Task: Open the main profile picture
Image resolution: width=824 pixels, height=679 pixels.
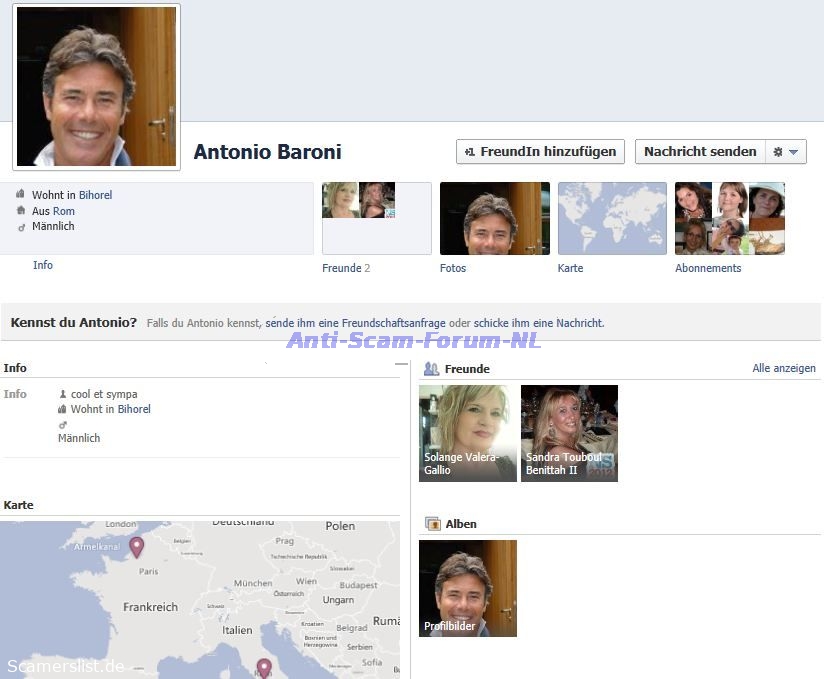Action: pyautogui.click(x=96, y=87)
